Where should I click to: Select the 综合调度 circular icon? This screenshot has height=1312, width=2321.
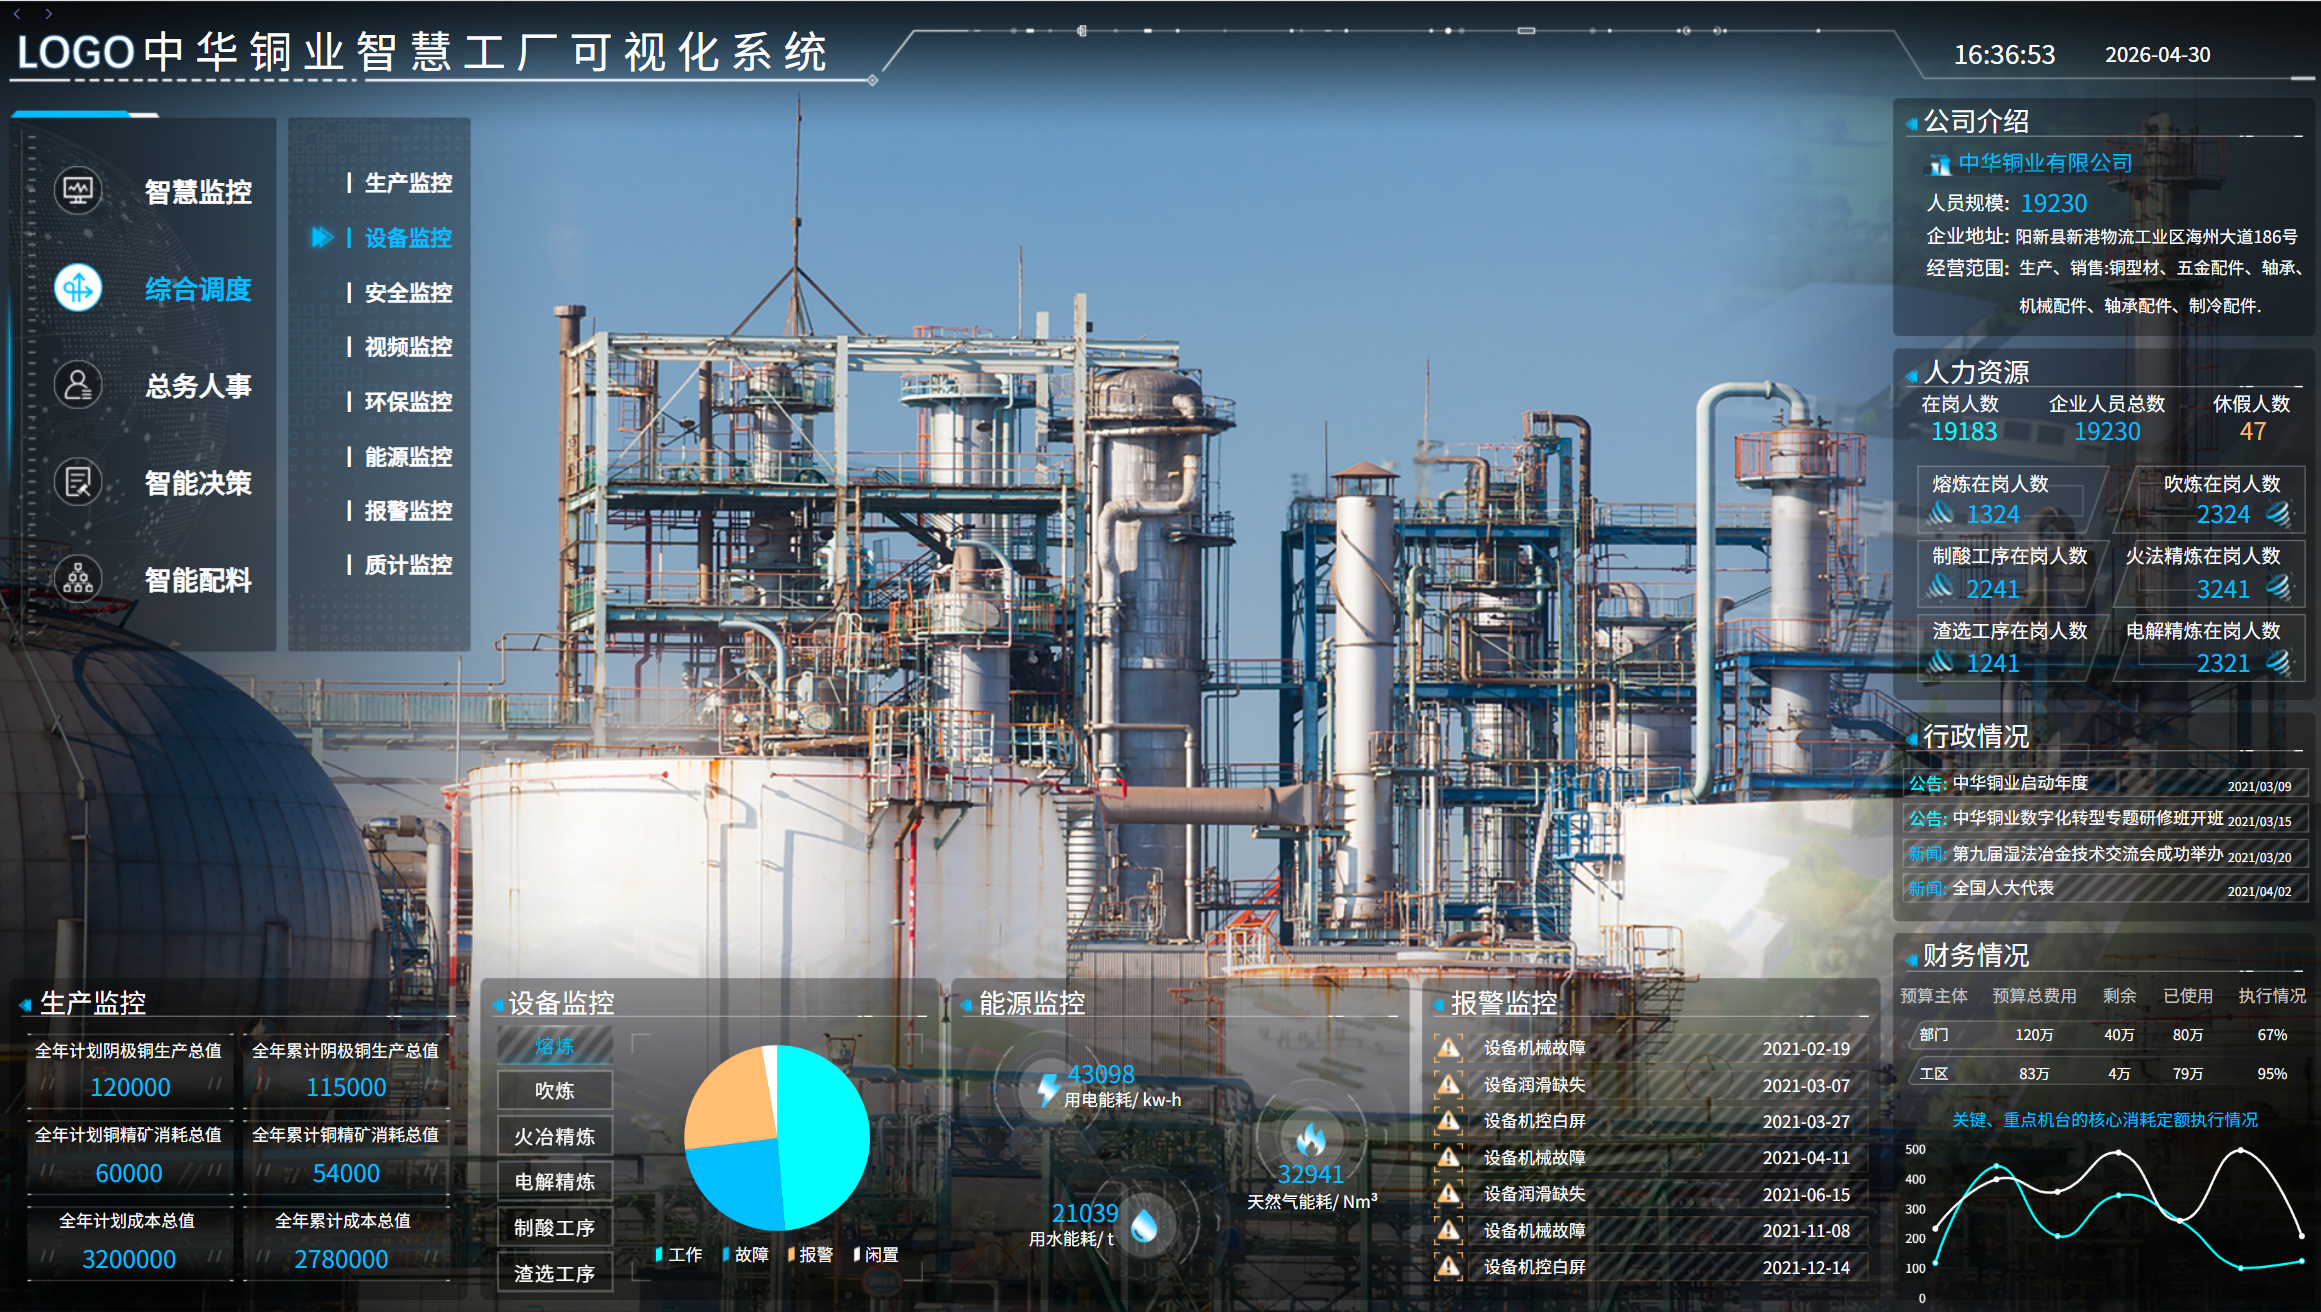click(78, 288)
